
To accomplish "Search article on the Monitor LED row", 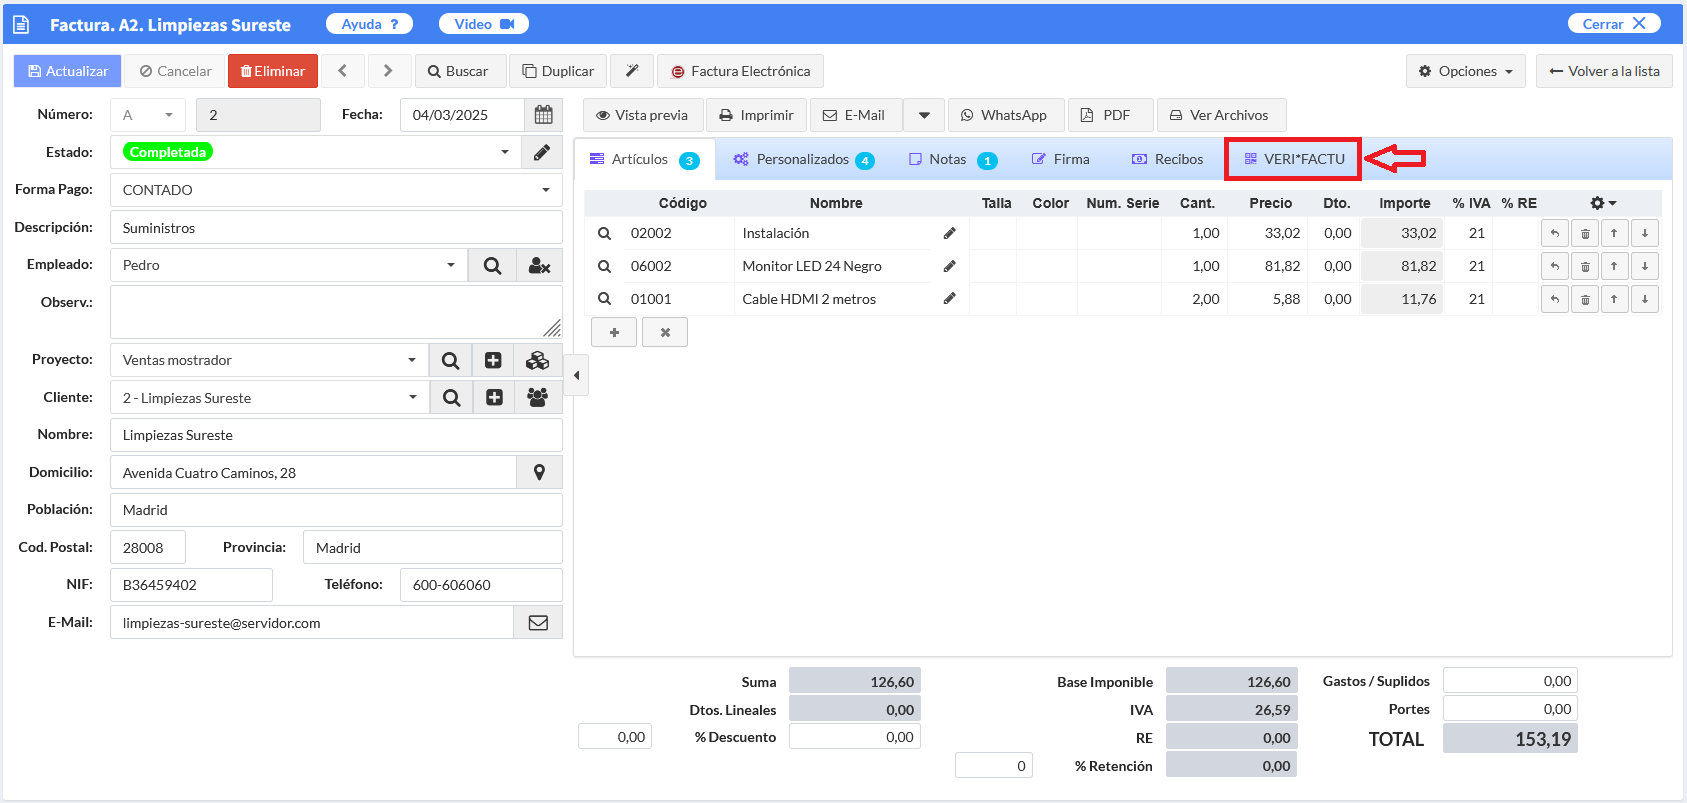I will click(x=604, y=266).
